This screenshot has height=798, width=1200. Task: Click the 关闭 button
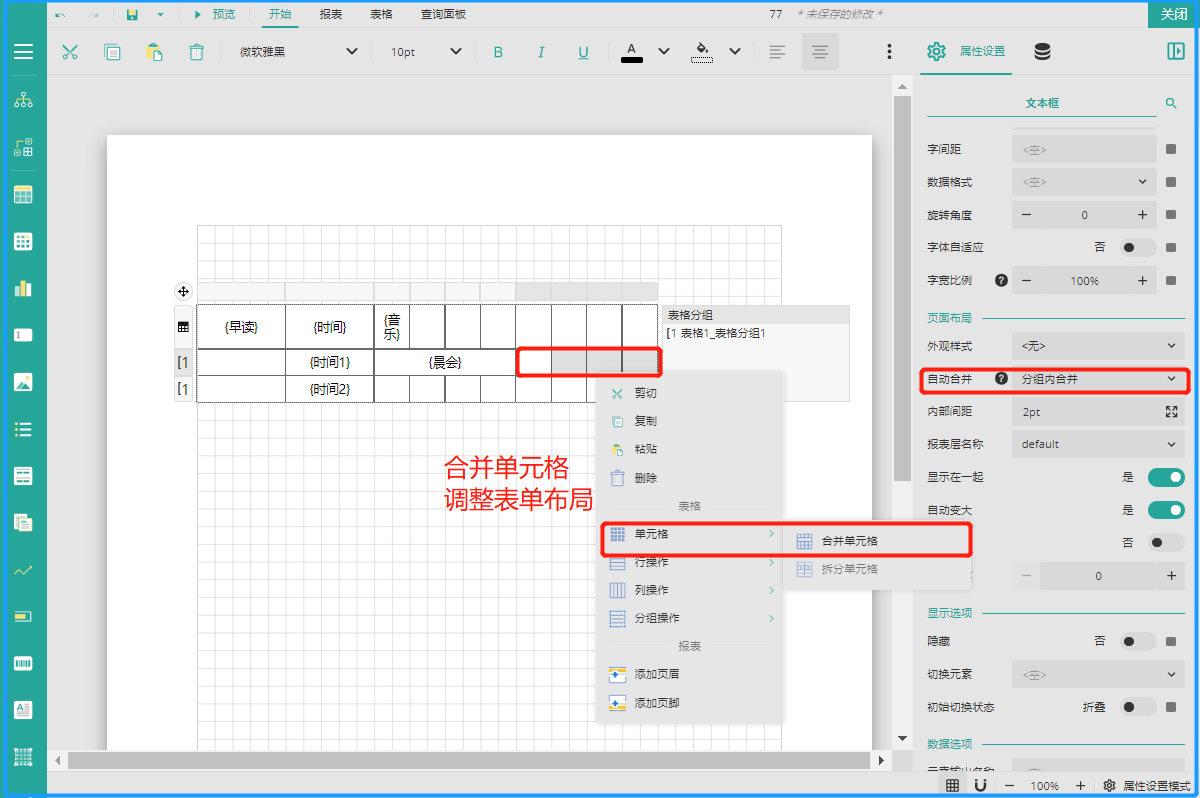[1174, 14]
